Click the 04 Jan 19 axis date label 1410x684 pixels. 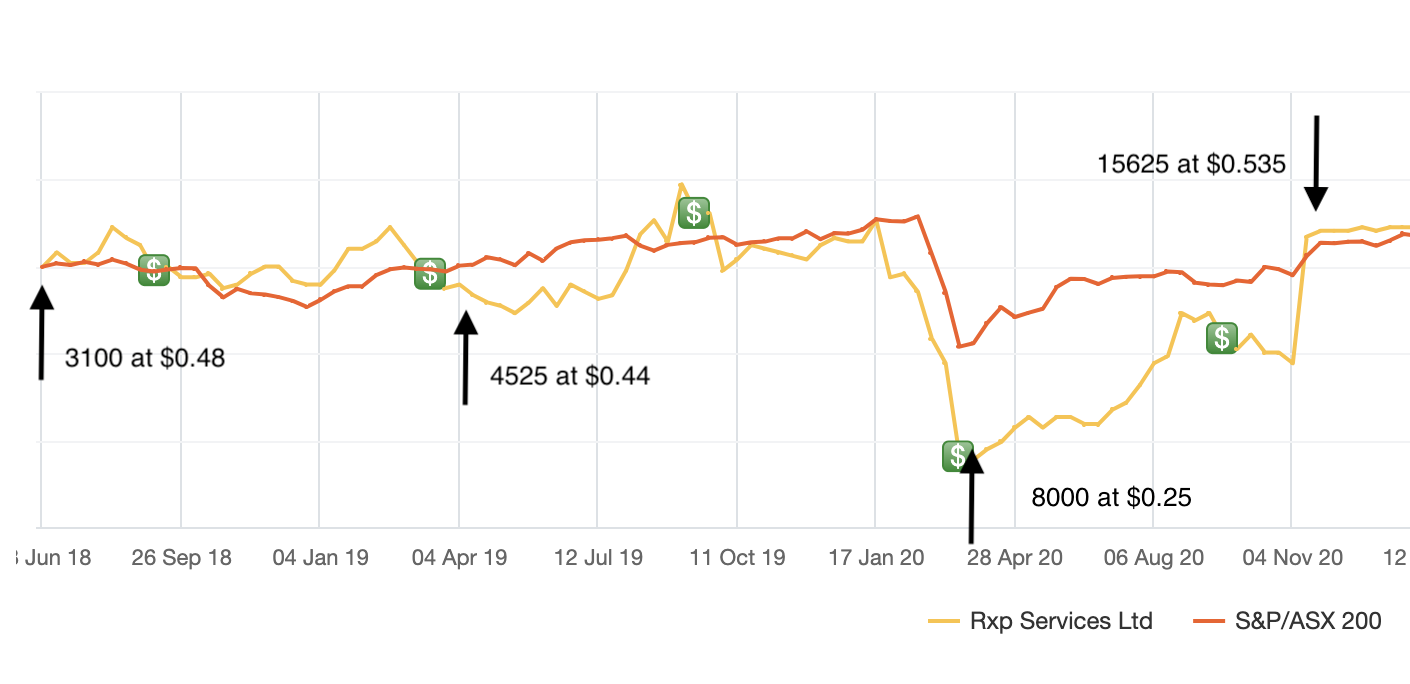(320, 557)
